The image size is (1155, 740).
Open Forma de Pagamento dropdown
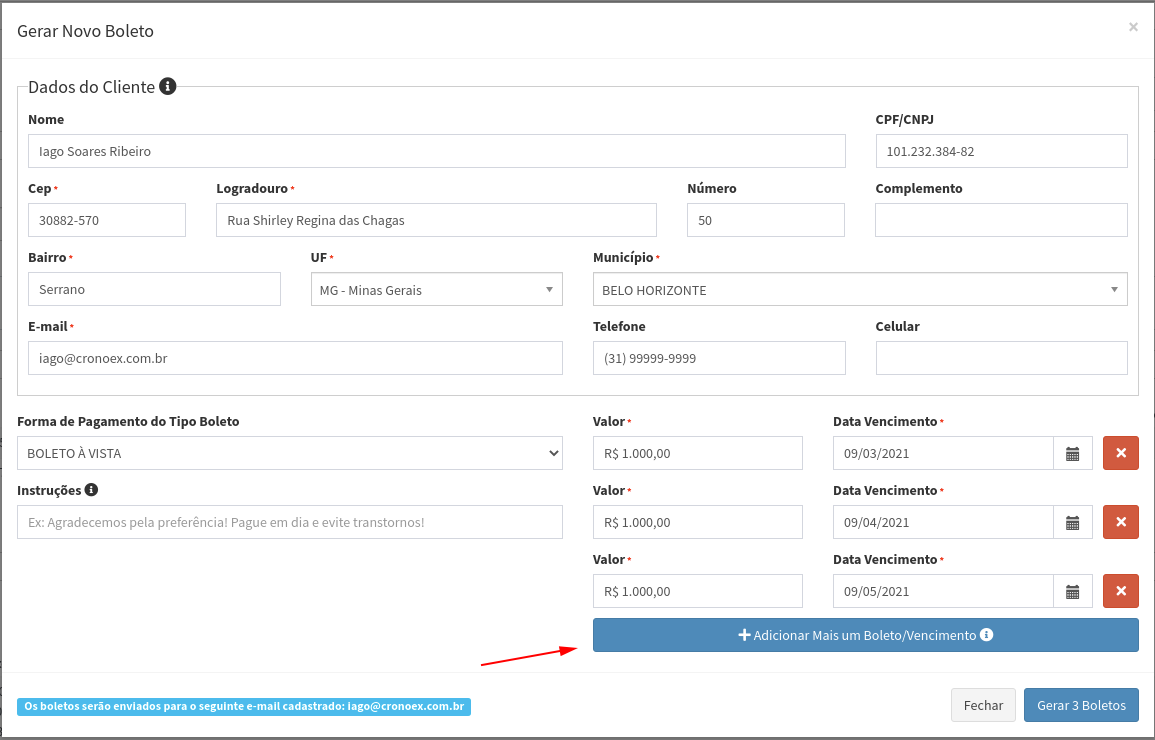(x=289, y=453)
